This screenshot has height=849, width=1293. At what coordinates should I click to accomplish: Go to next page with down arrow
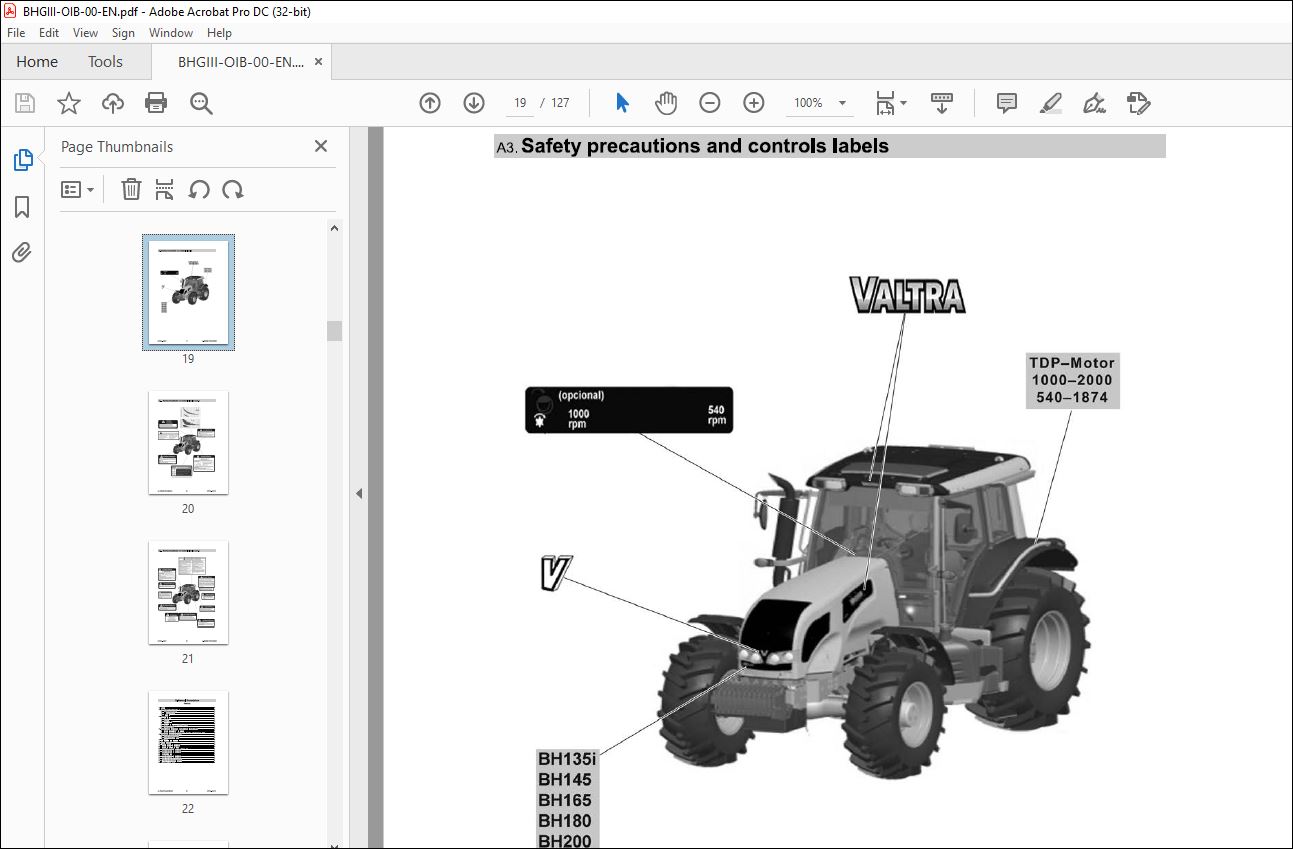[x=474, y=103]
